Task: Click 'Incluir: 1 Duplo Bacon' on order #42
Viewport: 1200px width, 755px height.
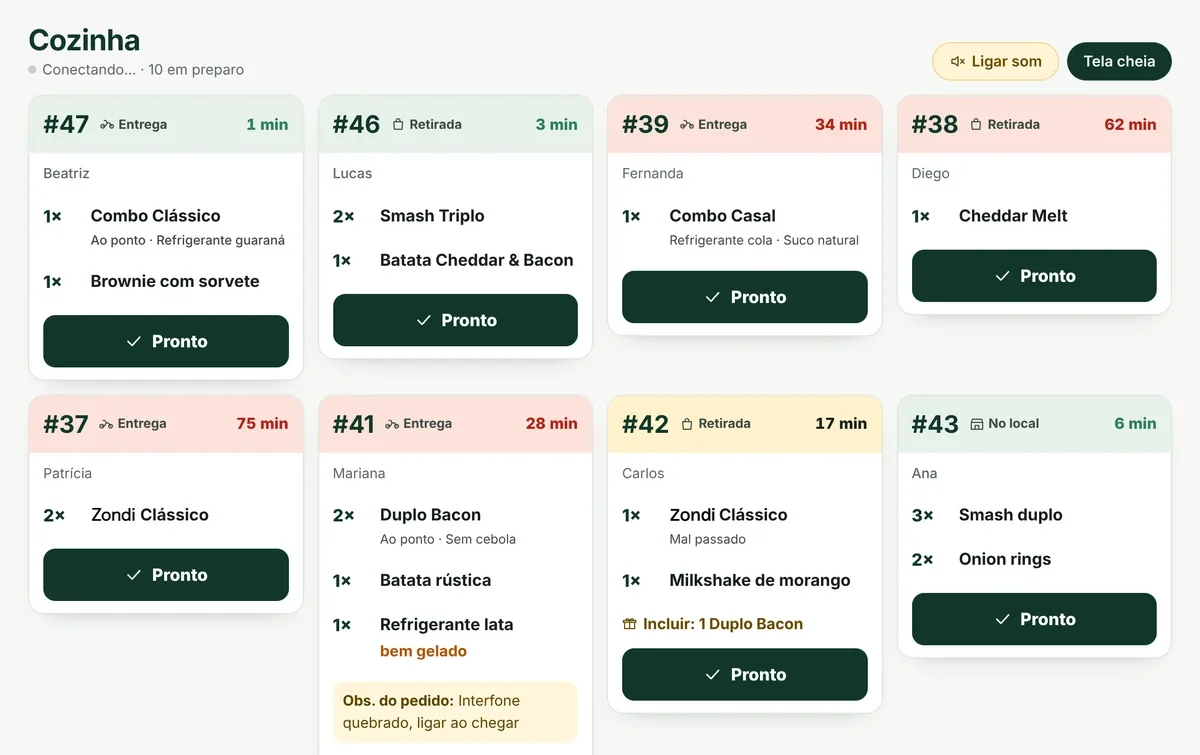Action: tap(723, 624)
